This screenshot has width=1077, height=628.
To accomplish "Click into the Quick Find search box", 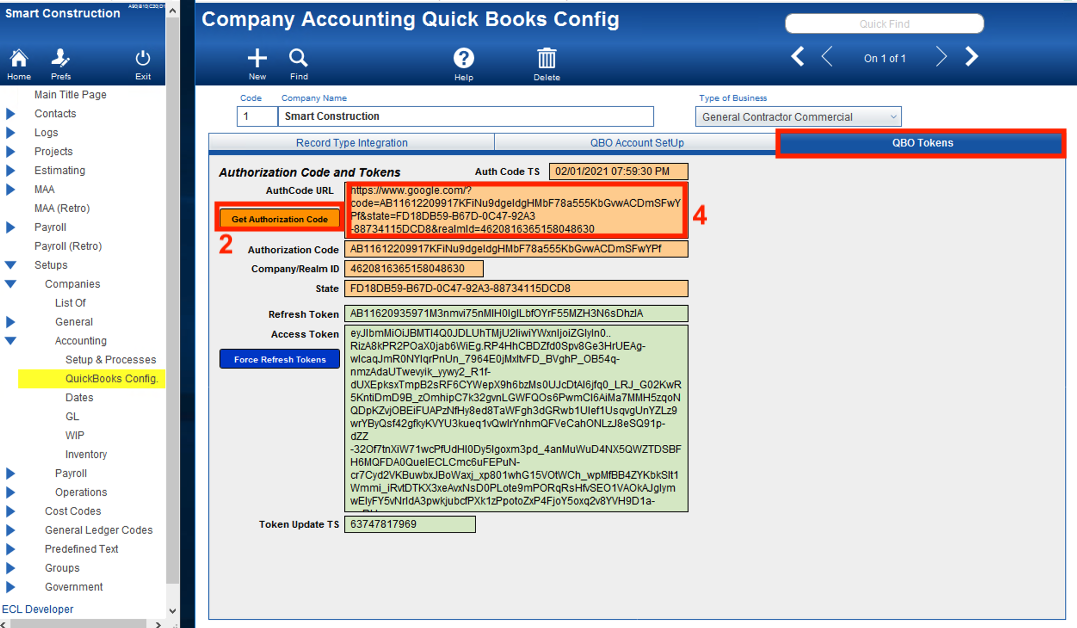I will [884, 24].
